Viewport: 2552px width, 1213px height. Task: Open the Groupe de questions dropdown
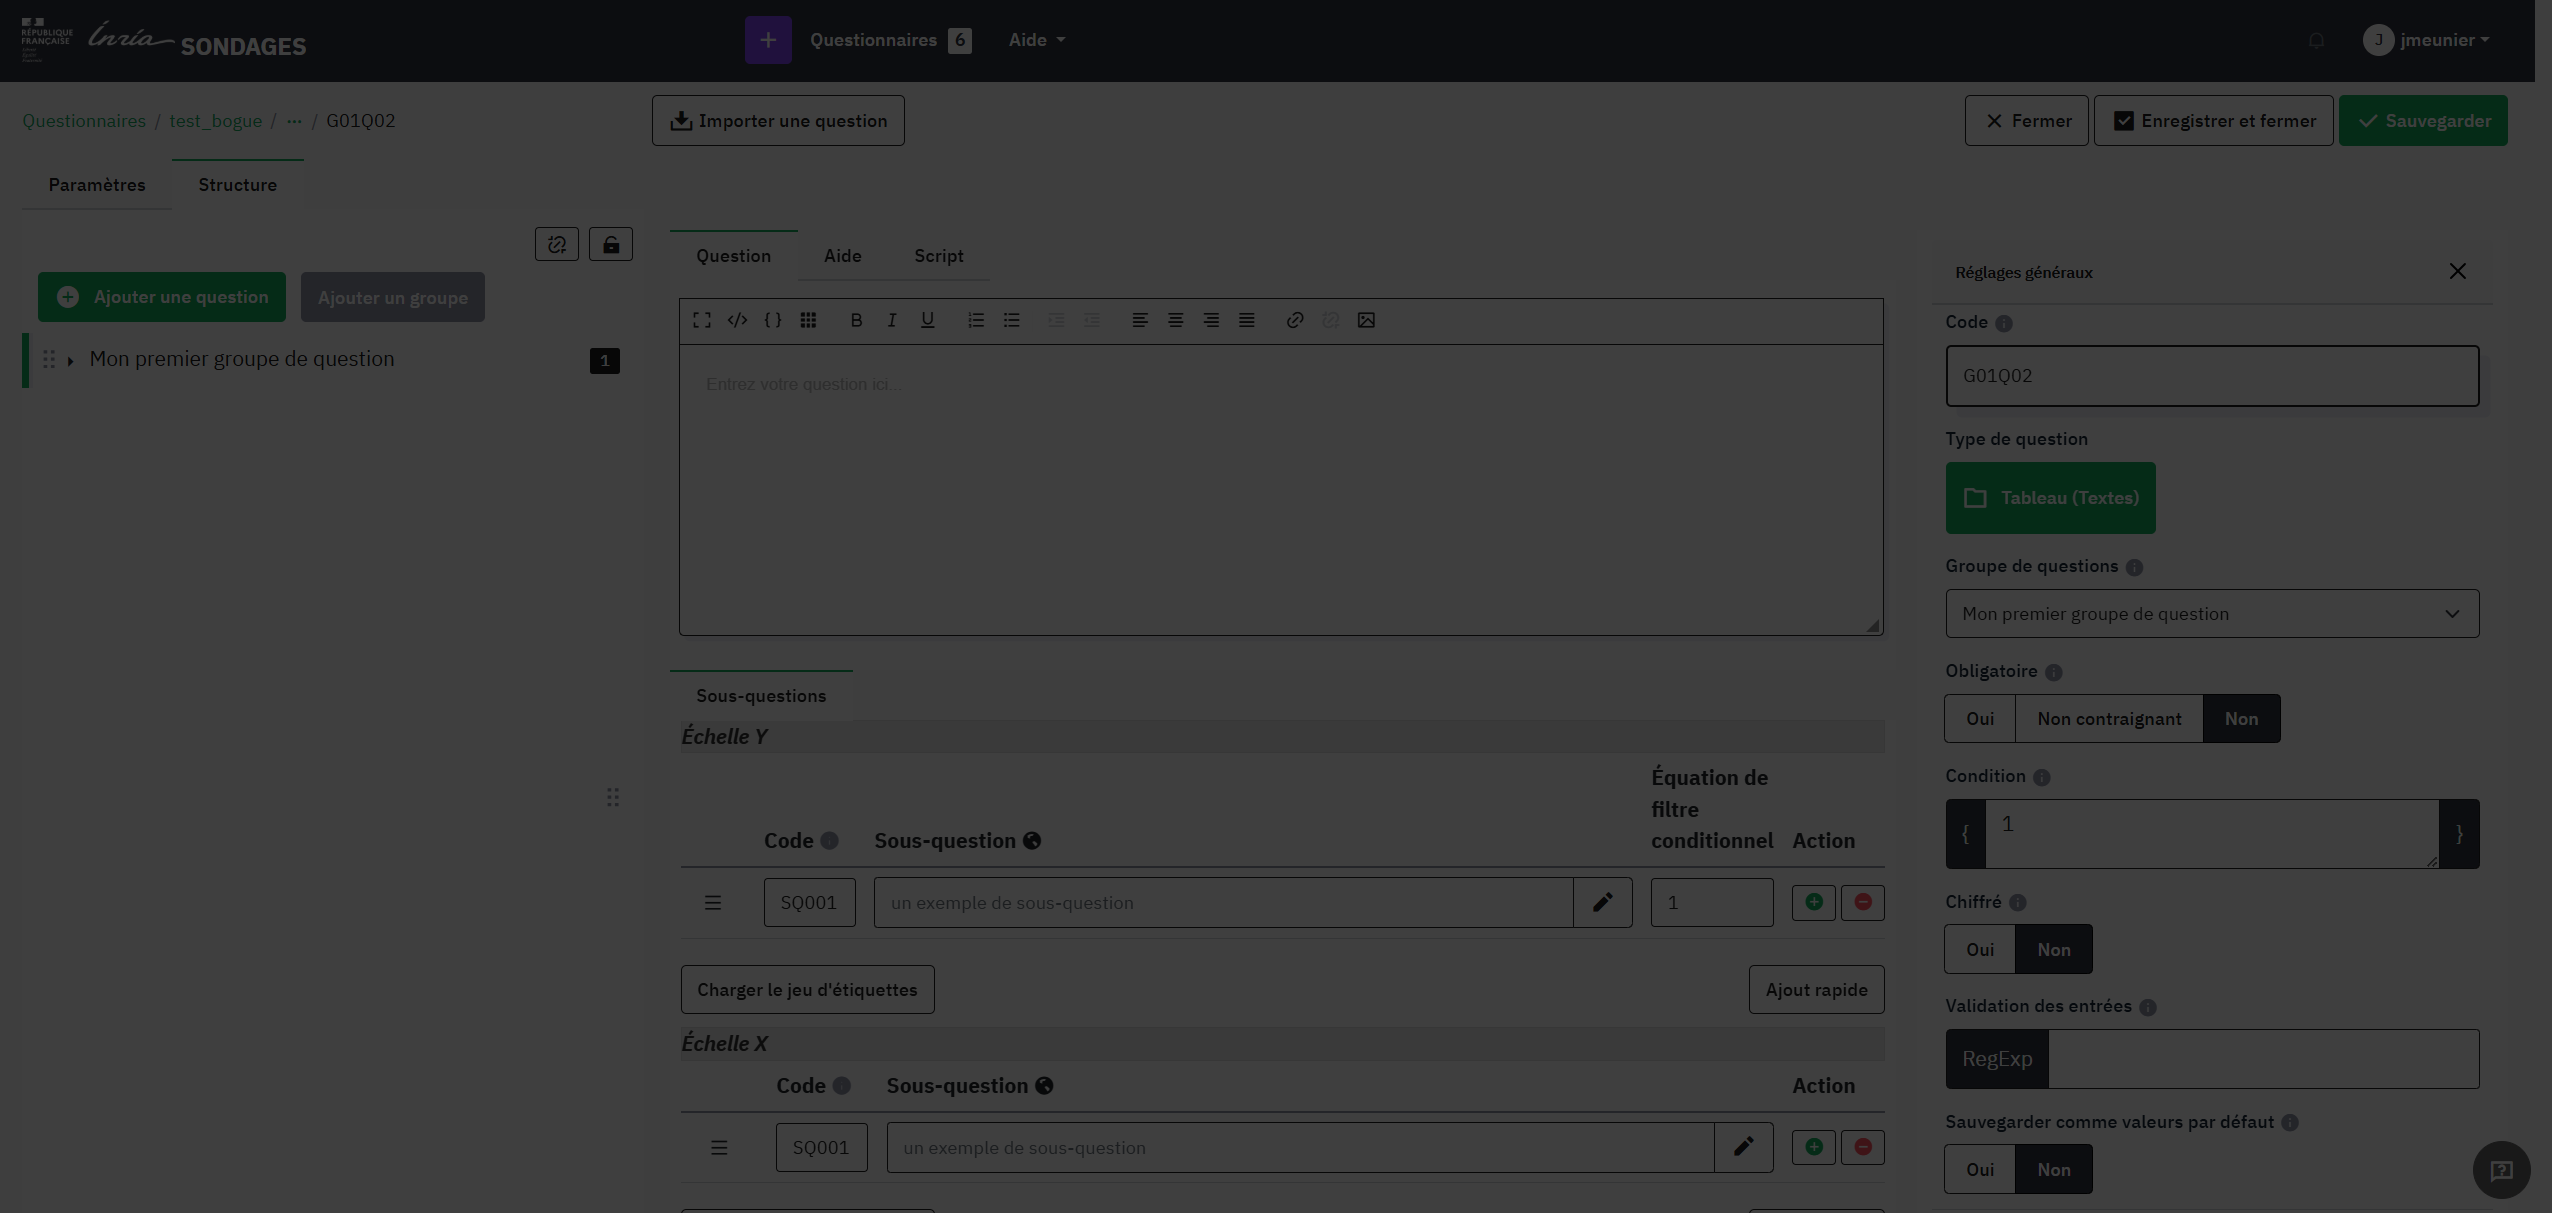[2211, 613]
